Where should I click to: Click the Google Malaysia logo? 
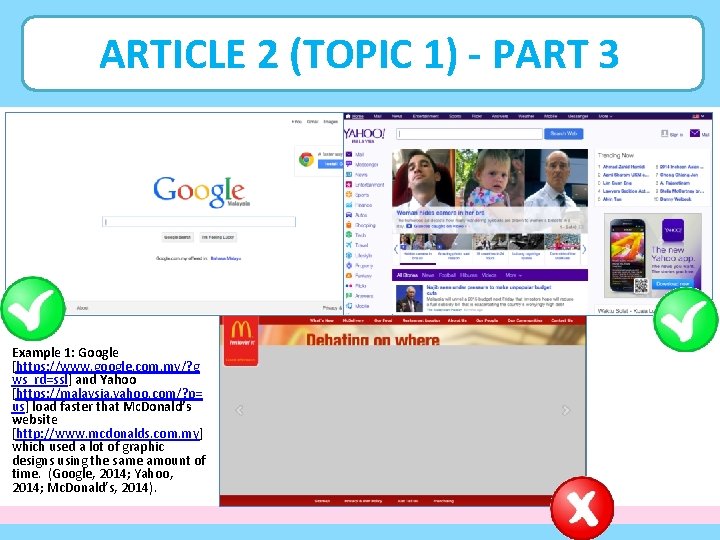tap(201, 191)
